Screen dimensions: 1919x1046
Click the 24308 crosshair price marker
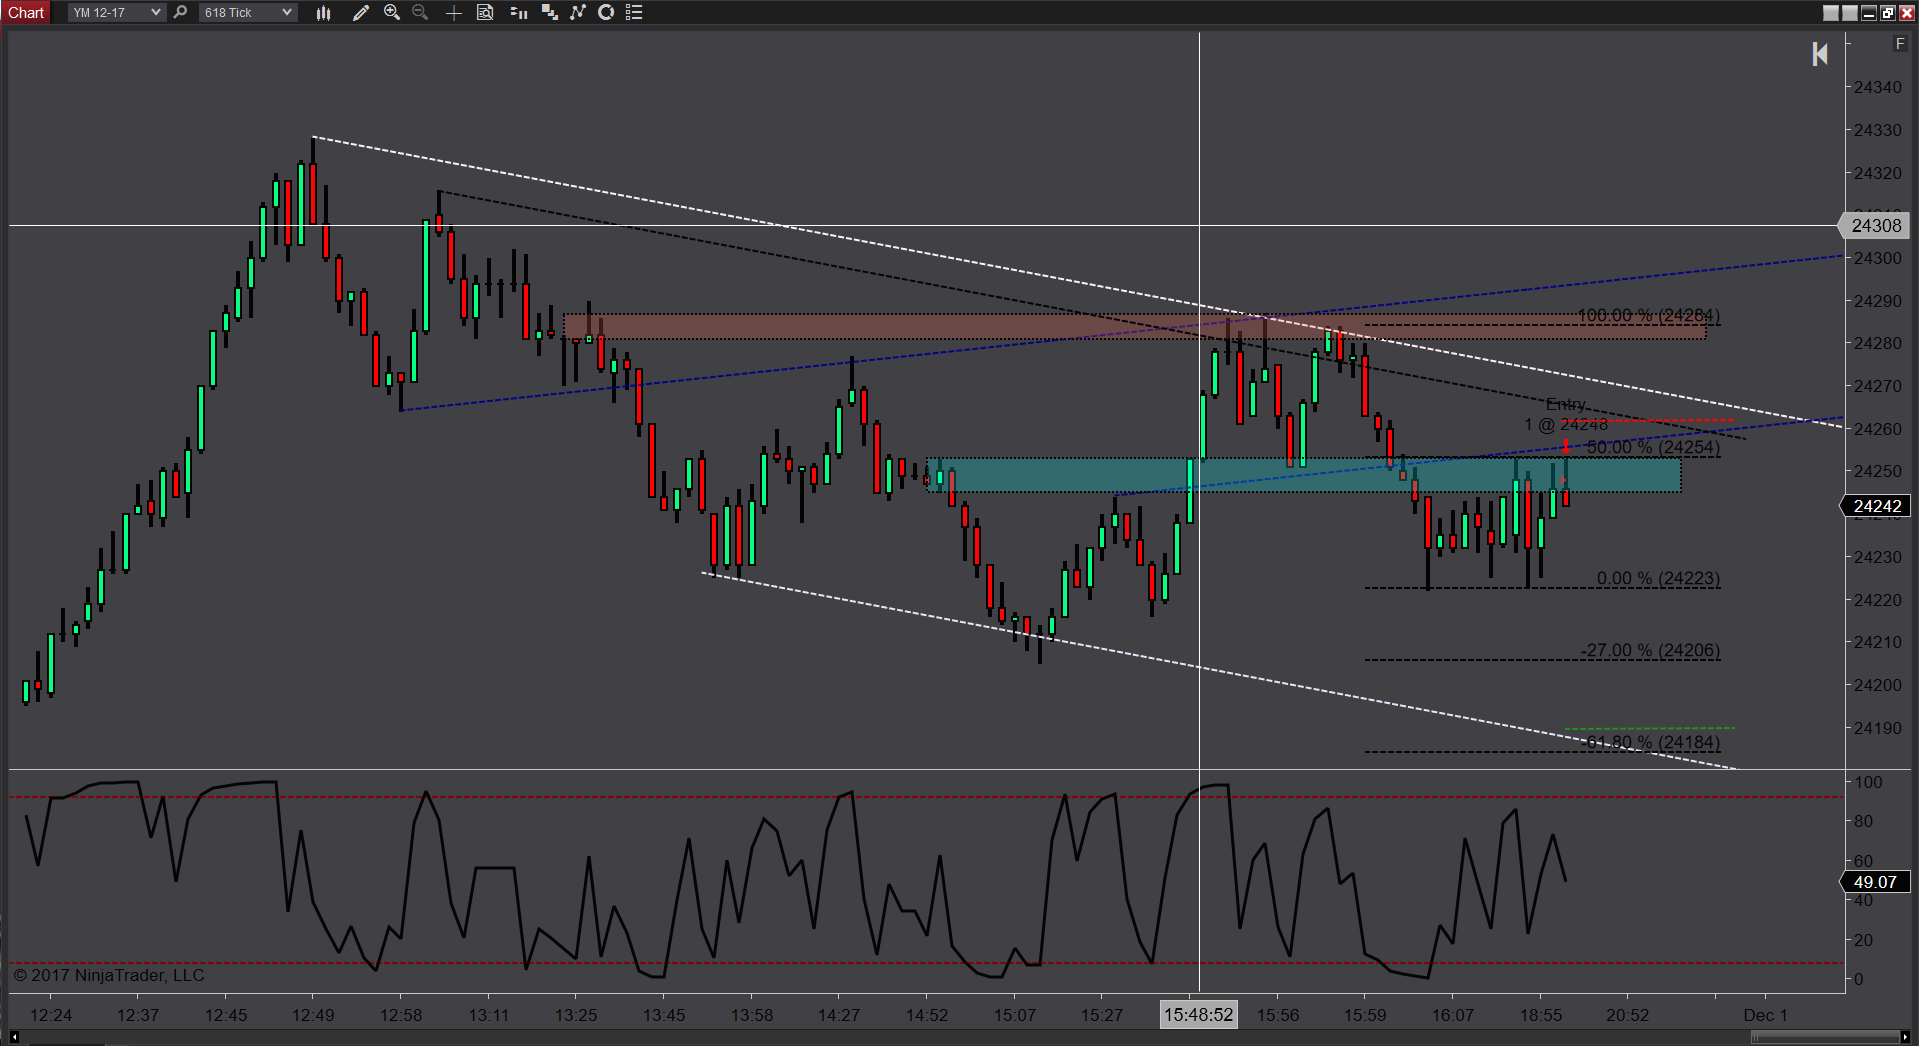pos(1875,226)
